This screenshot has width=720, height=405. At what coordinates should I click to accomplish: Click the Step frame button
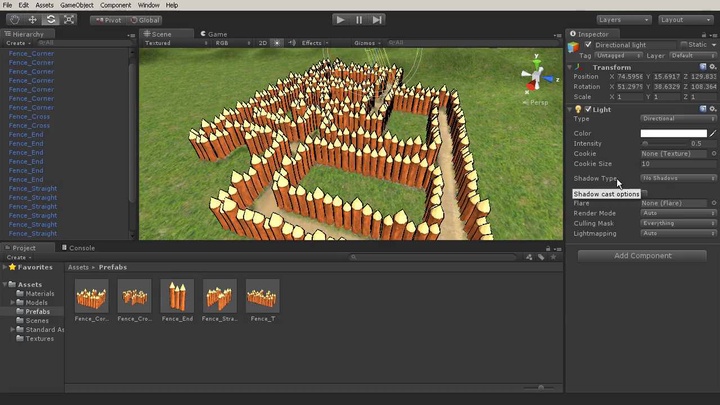pos(377,19)
